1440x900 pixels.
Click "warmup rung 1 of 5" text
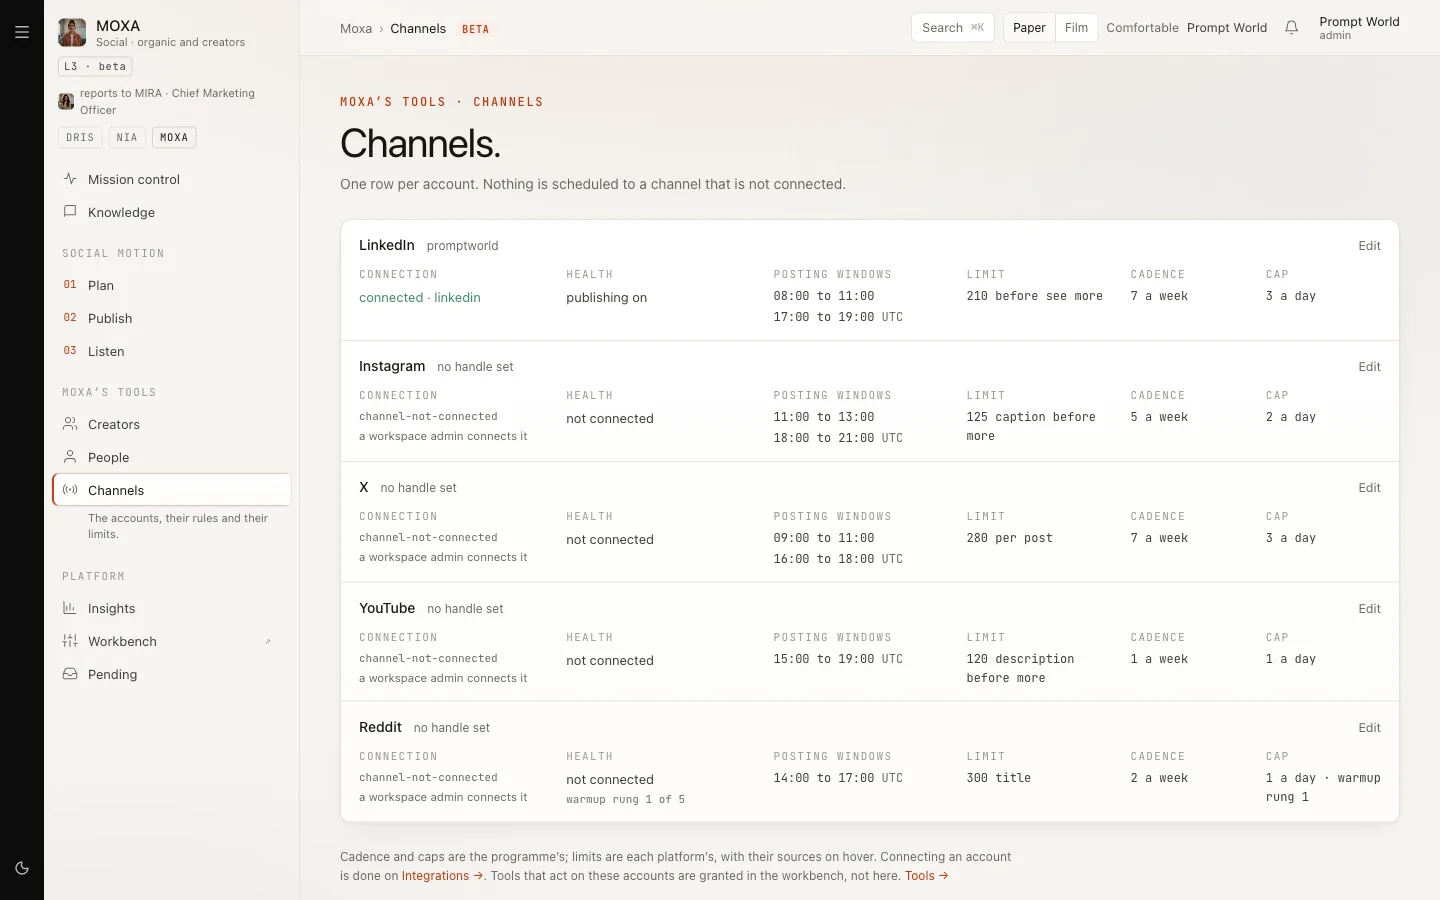click(x=626, y=800)
